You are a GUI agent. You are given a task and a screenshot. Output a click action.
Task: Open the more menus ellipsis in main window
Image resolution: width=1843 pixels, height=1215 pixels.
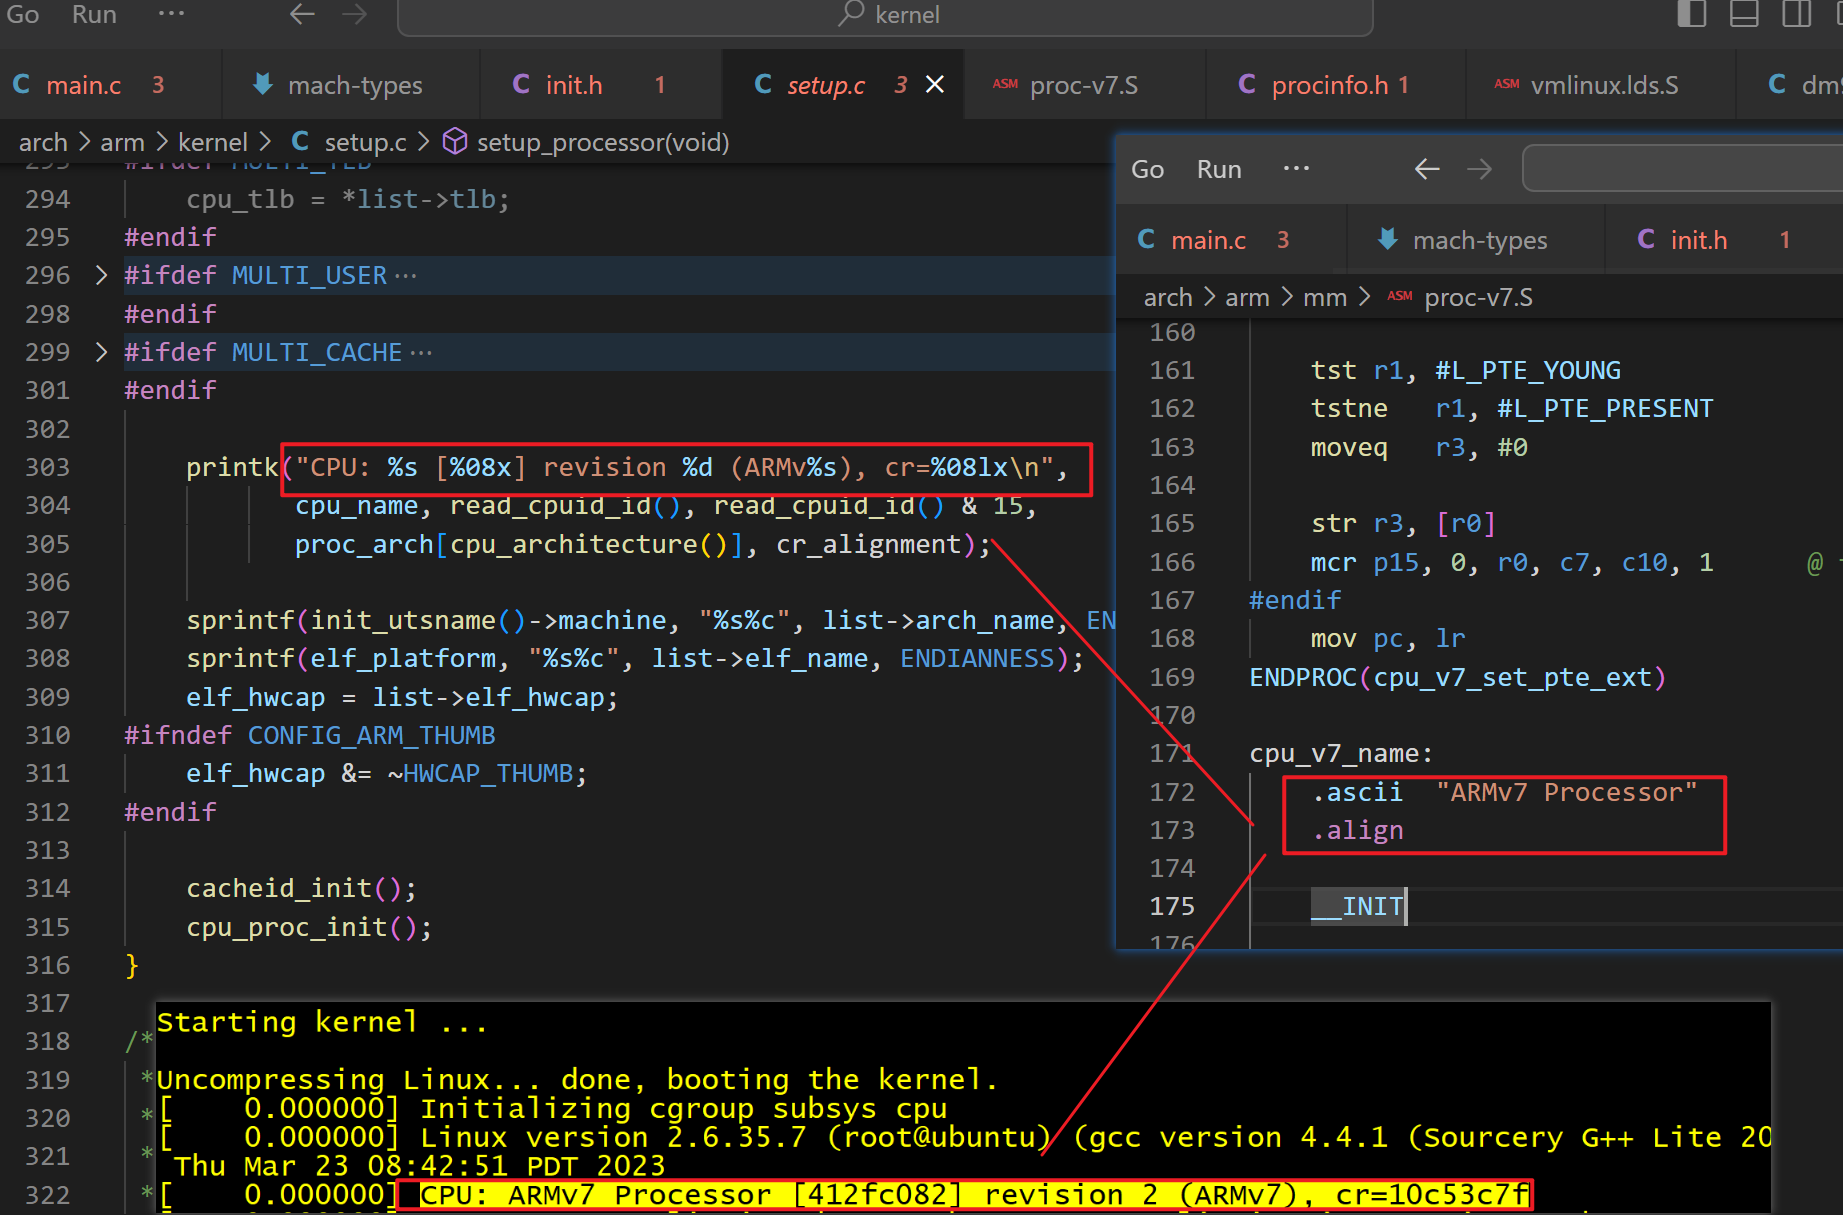171,14
